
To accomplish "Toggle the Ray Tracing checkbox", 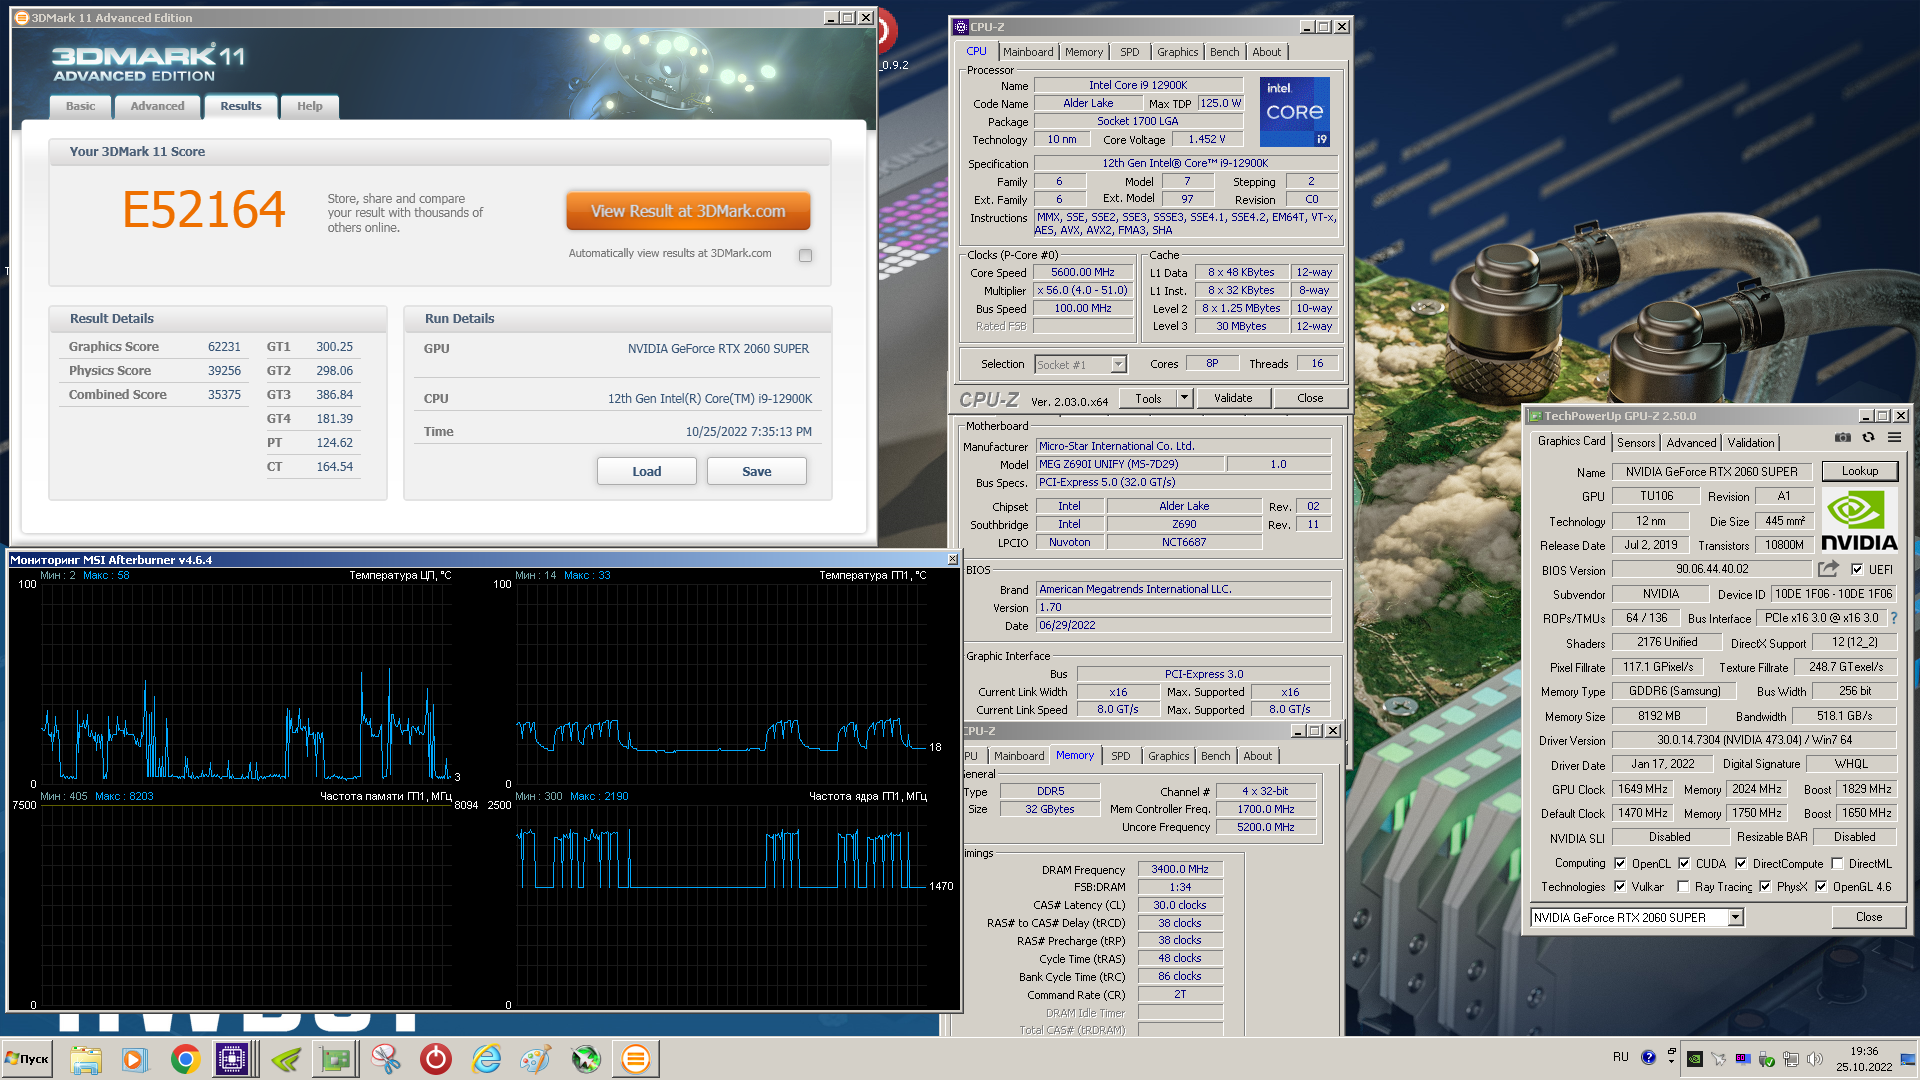I will click(x=1684, y=886).
